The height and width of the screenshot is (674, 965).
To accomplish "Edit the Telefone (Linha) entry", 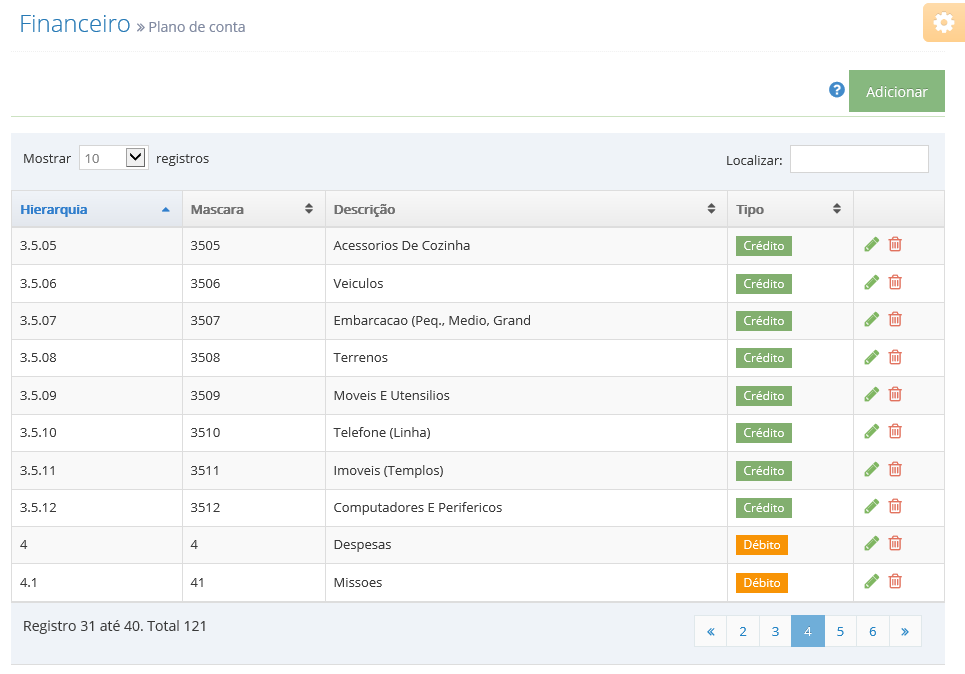I will [871, 432].
